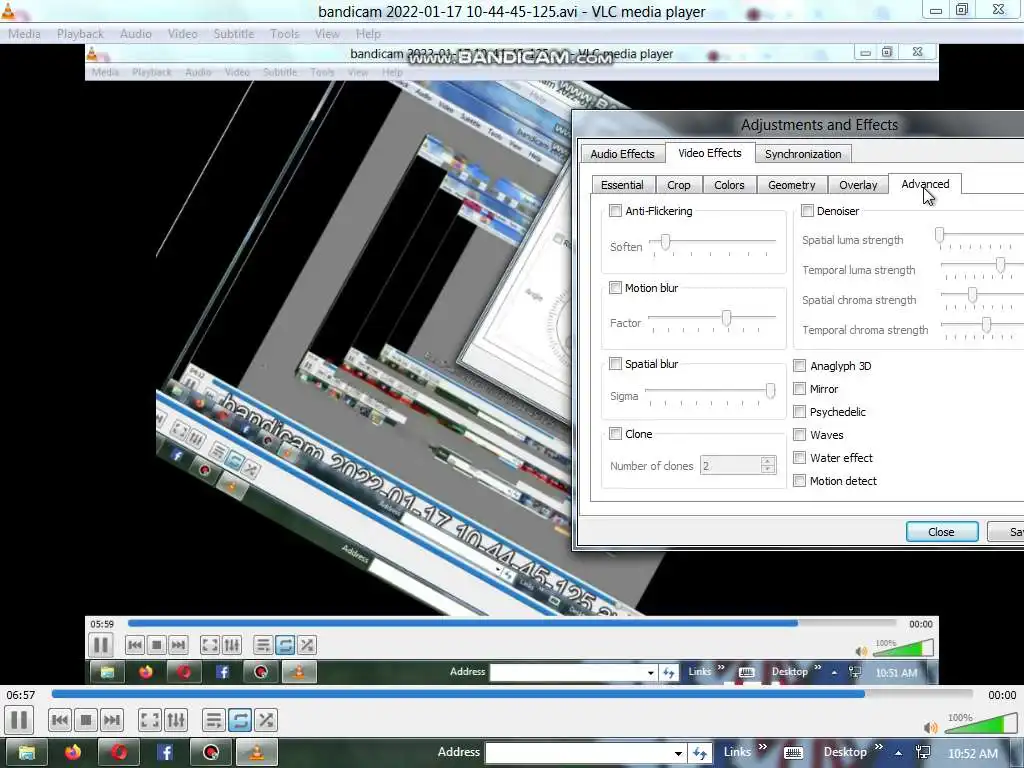The image size is (1024, 768).
Task: Open the Essential video effects tab
Action: (622, 185)
